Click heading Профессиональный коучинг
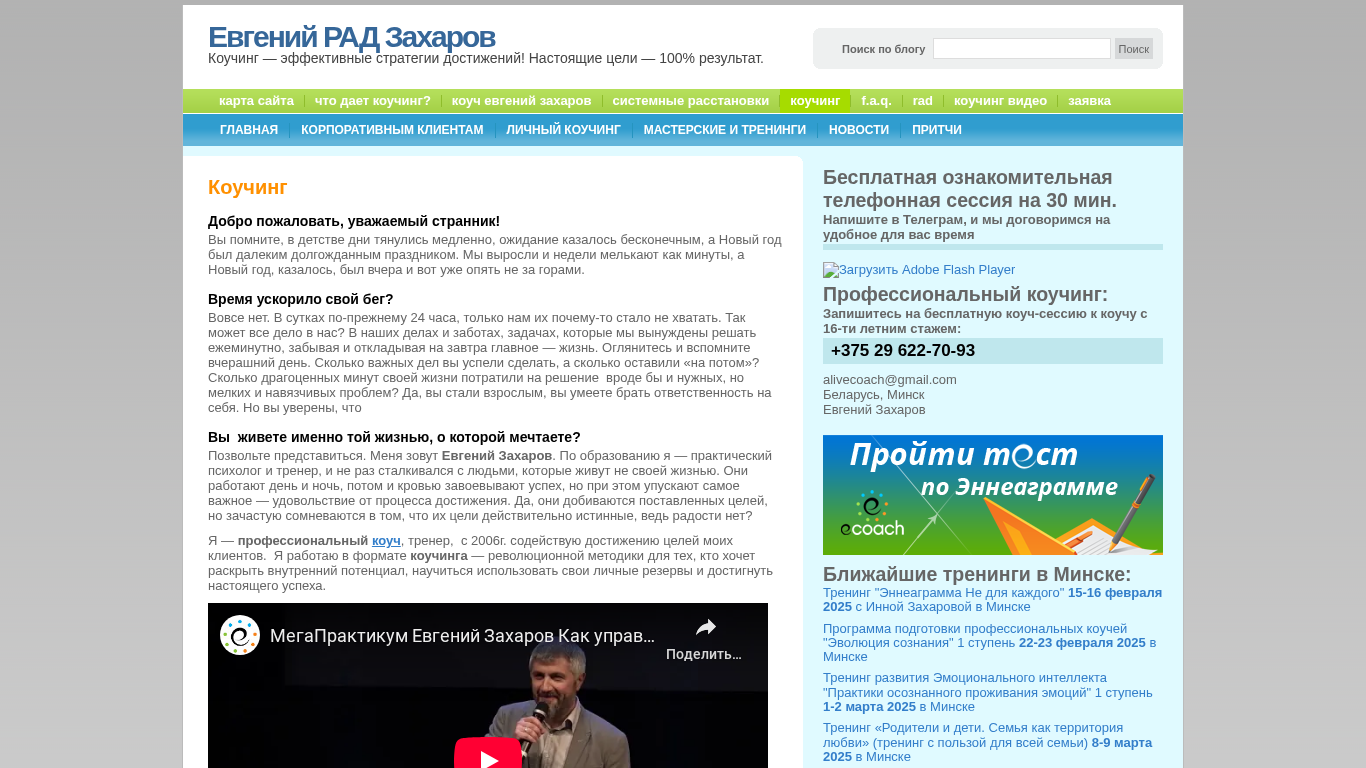Screen dimensions: 1366x768 coord(965,294)
